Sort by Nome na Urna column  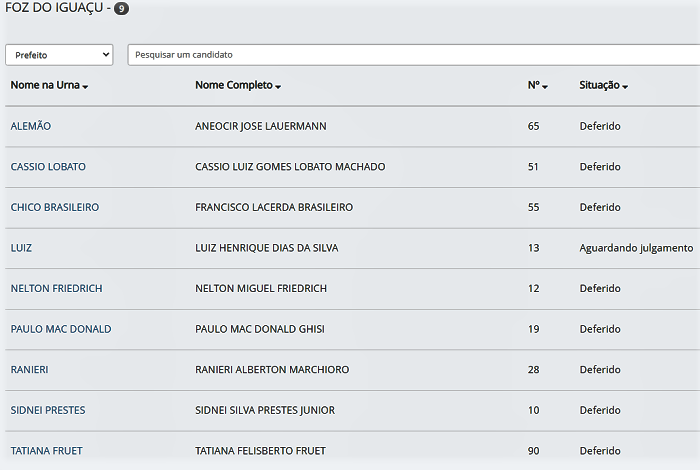[x=49, y=86]
